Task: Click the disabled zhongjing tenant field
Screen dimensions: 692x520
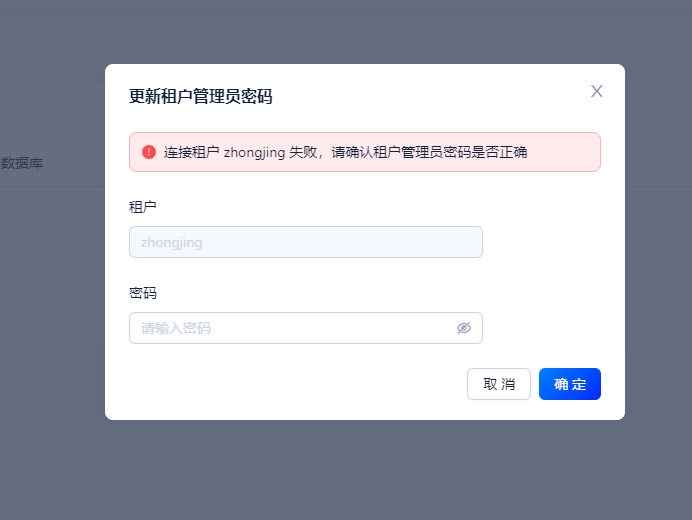Action: point(306,242)
